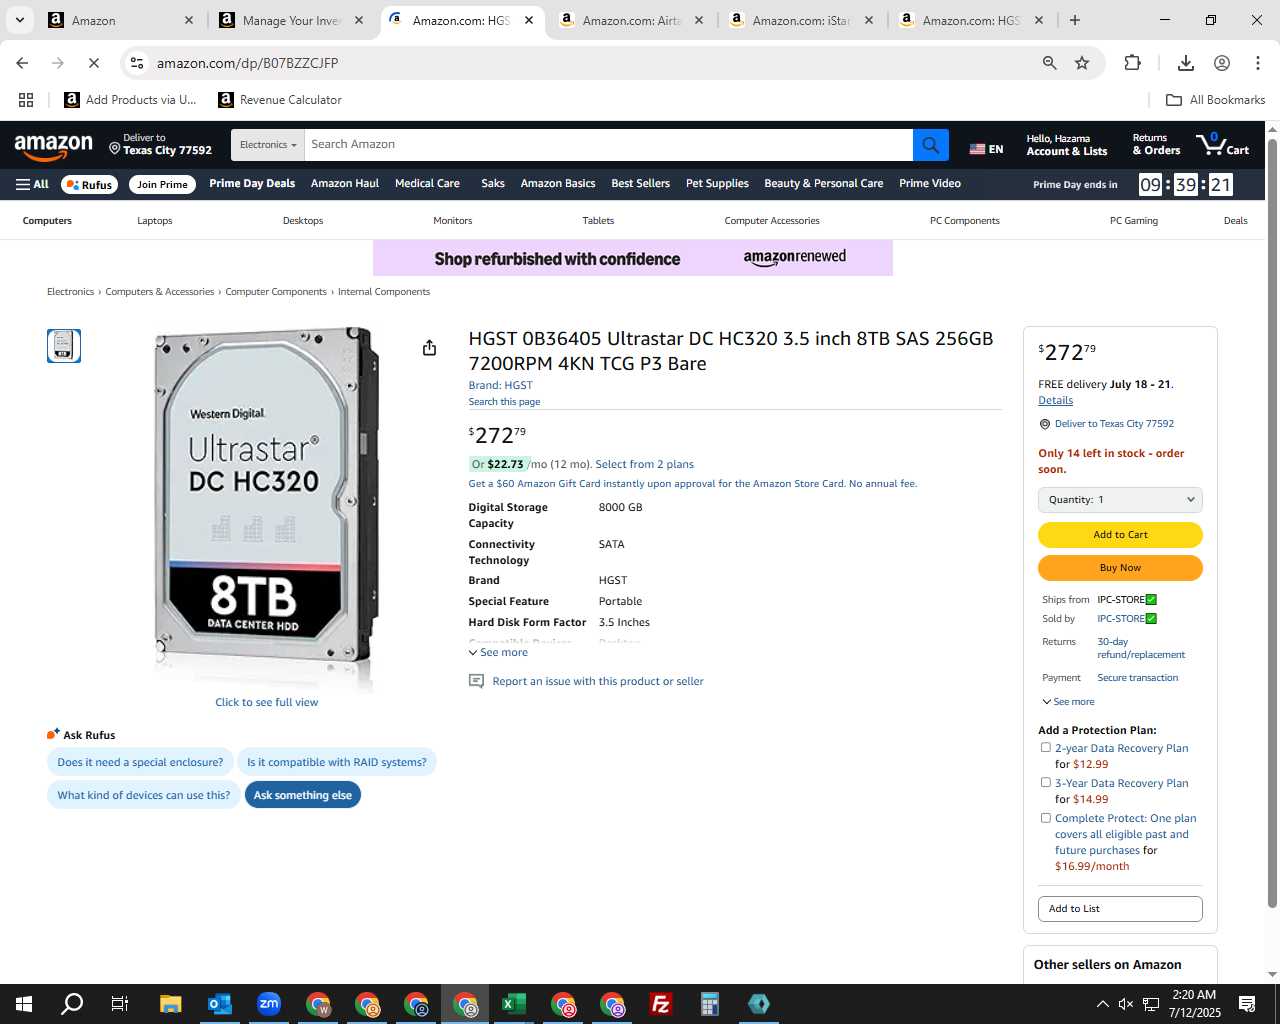Click the Amazon logo in the header
This screenshot has height=1024, width=1280.
[x=54, y=146]
